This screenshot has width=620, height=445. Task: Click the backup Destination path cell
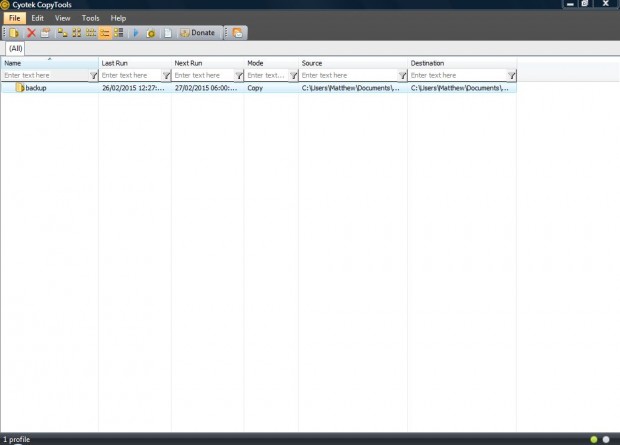point(459,88)
